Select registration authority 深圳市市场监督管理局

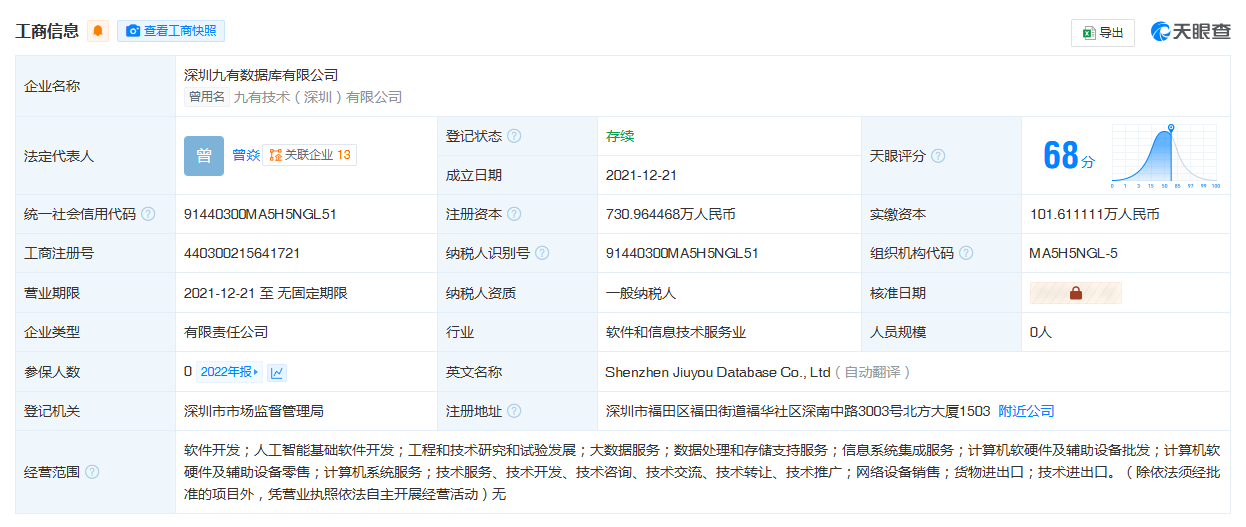point(254,411)
